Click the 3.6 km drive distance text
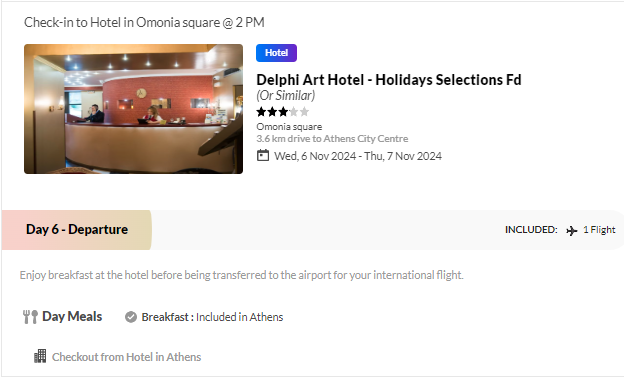Image resolution: width=624 pixels, height=377 pixels. tap(332, 139)
